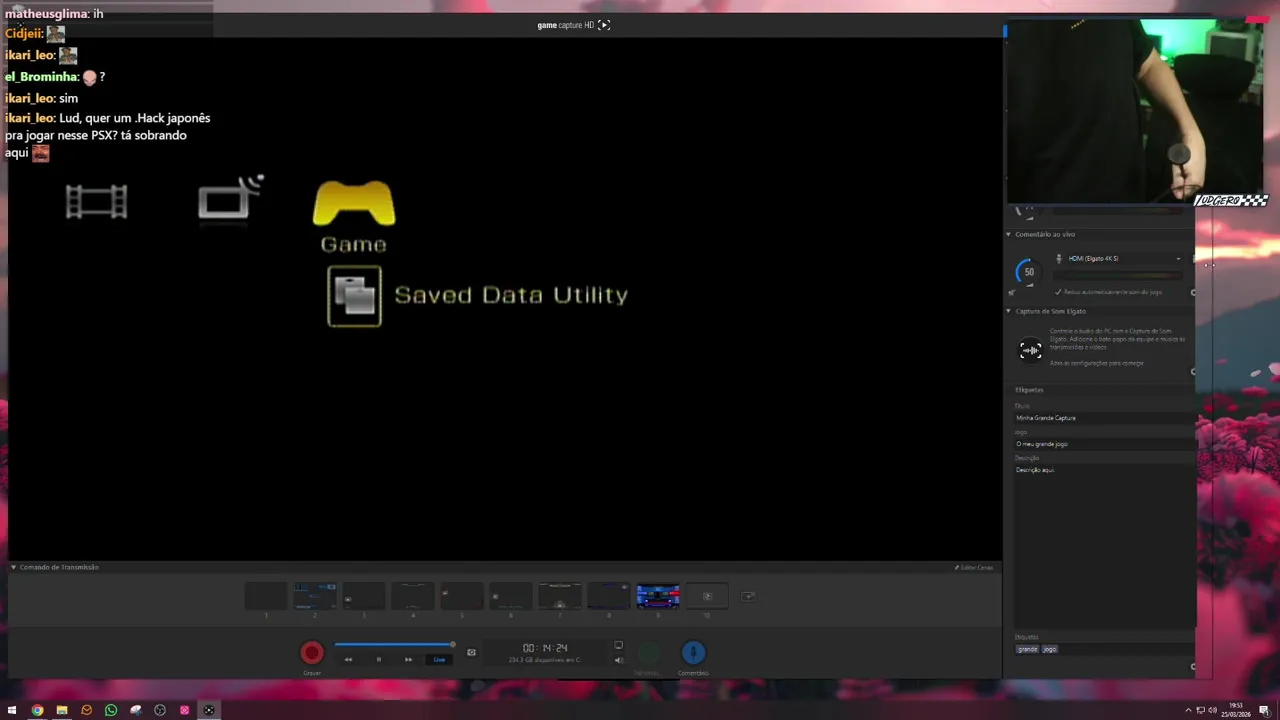The width and height of the screenshot is (1280, 720).
Task: Click the fullscreen monitor icon by the timer
Action: 618,646
